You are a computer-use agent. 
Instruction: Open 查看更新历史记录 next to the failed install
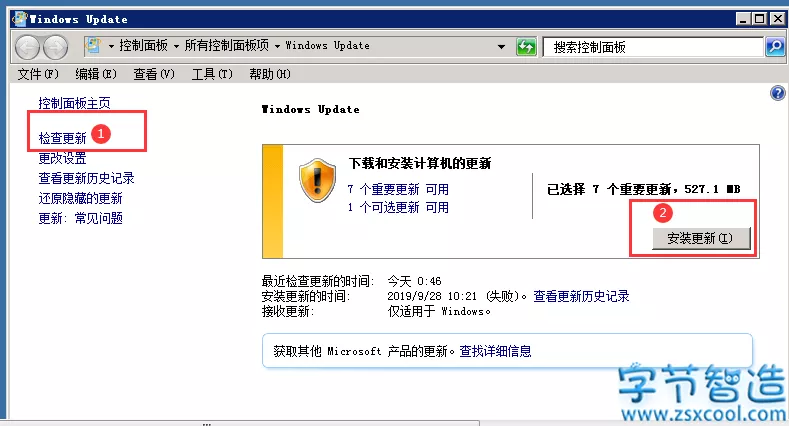point(581,296)
